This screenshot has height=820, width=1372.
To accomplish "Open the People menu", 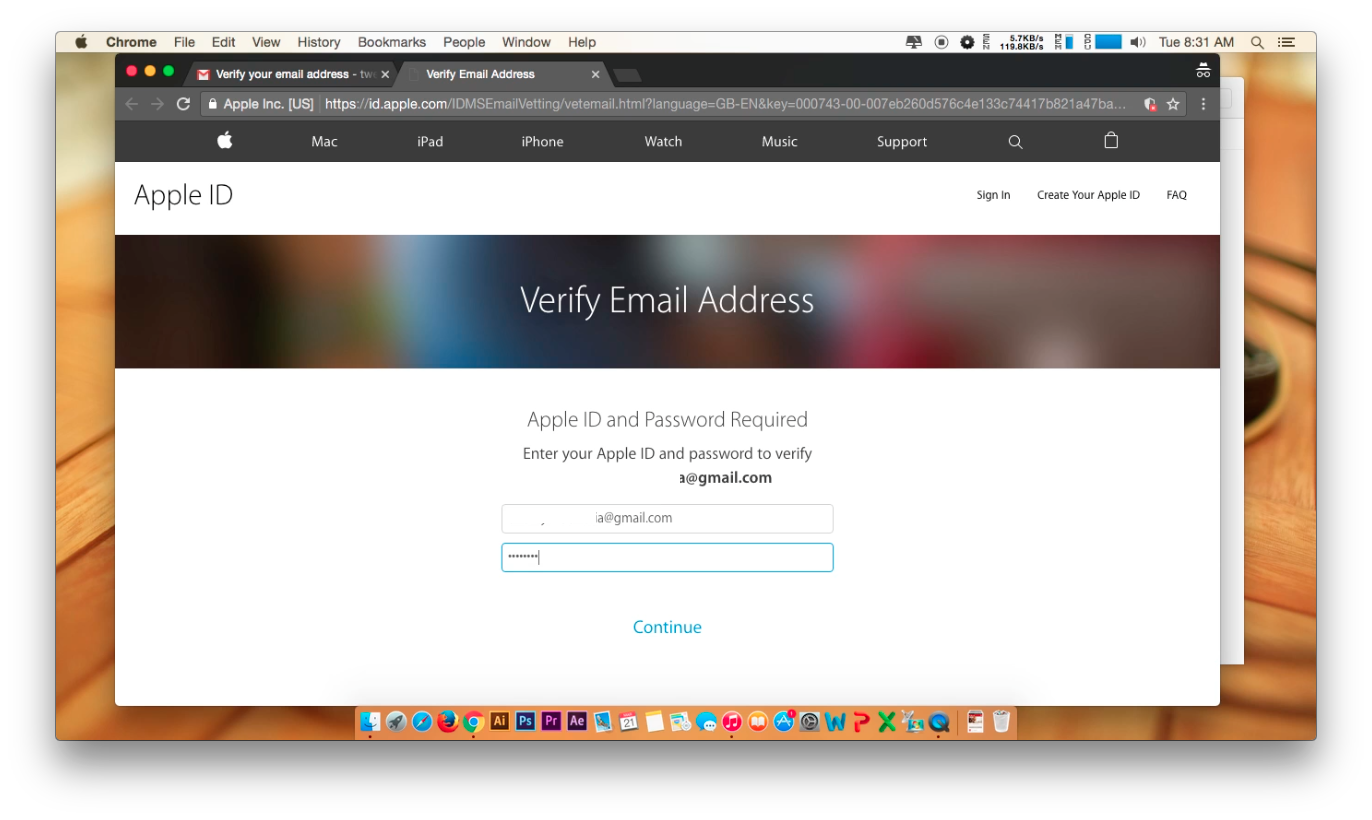I will click(x=464, y=42).
